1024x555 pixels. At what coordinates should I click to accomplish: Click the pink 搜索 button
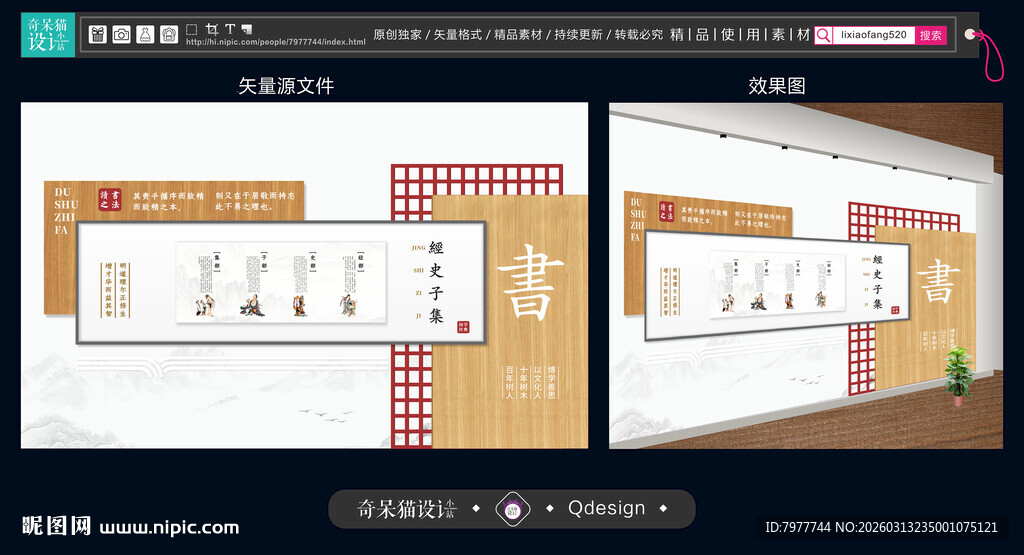click(931, 35)
